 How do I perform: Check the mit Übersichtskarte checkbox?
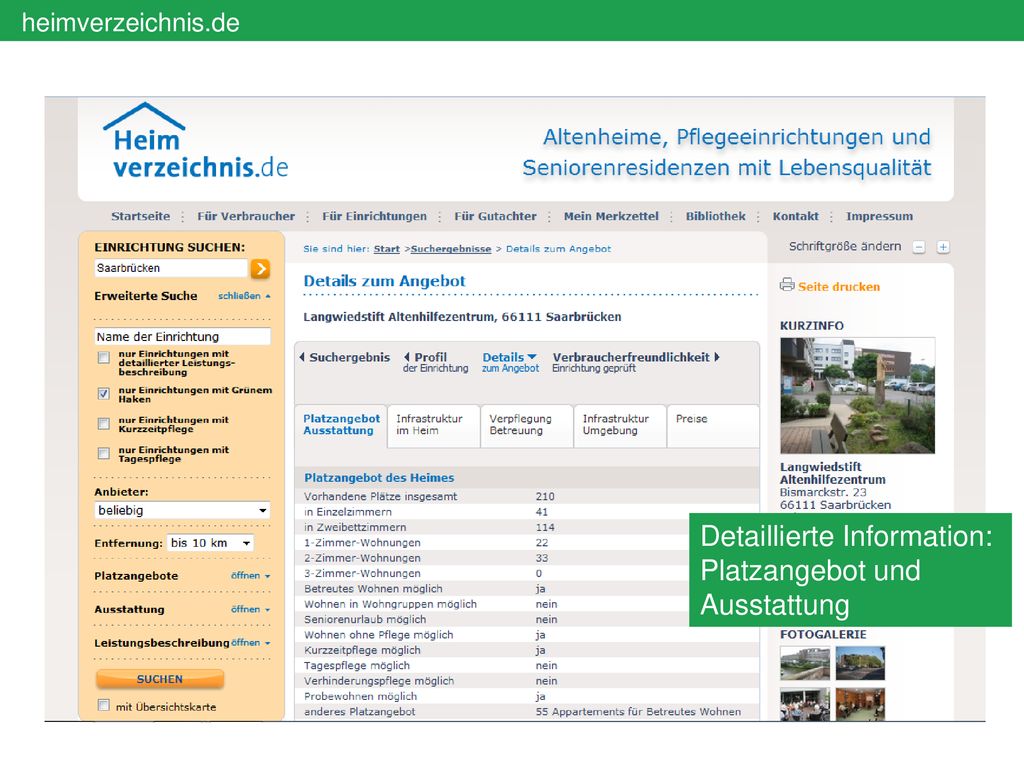click(103, 705)
